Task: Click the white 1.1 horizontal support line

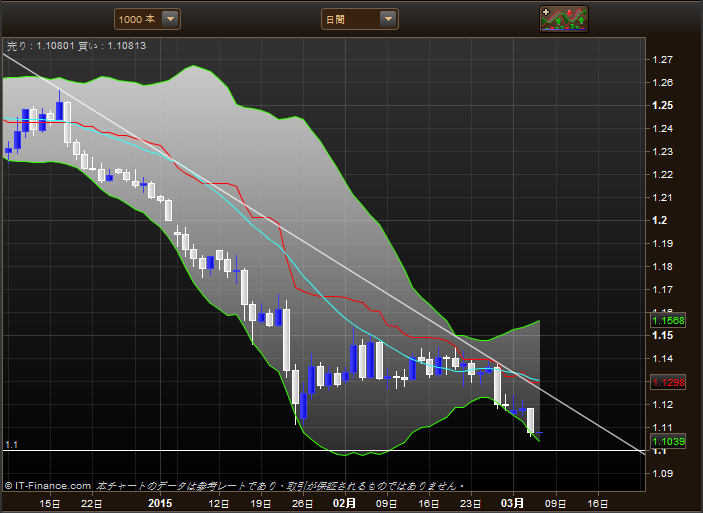Action: pos(324,450)
